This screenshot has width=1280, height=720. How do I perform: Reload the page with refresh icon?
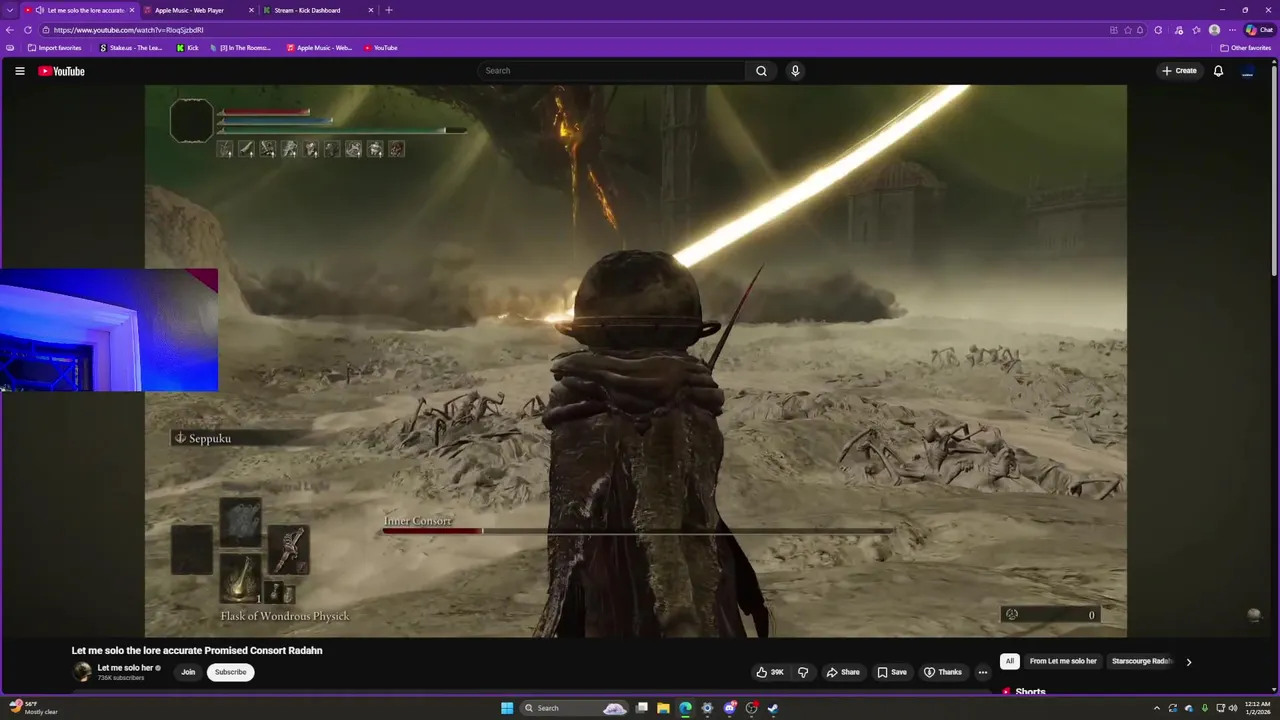(x=28, y=30)
